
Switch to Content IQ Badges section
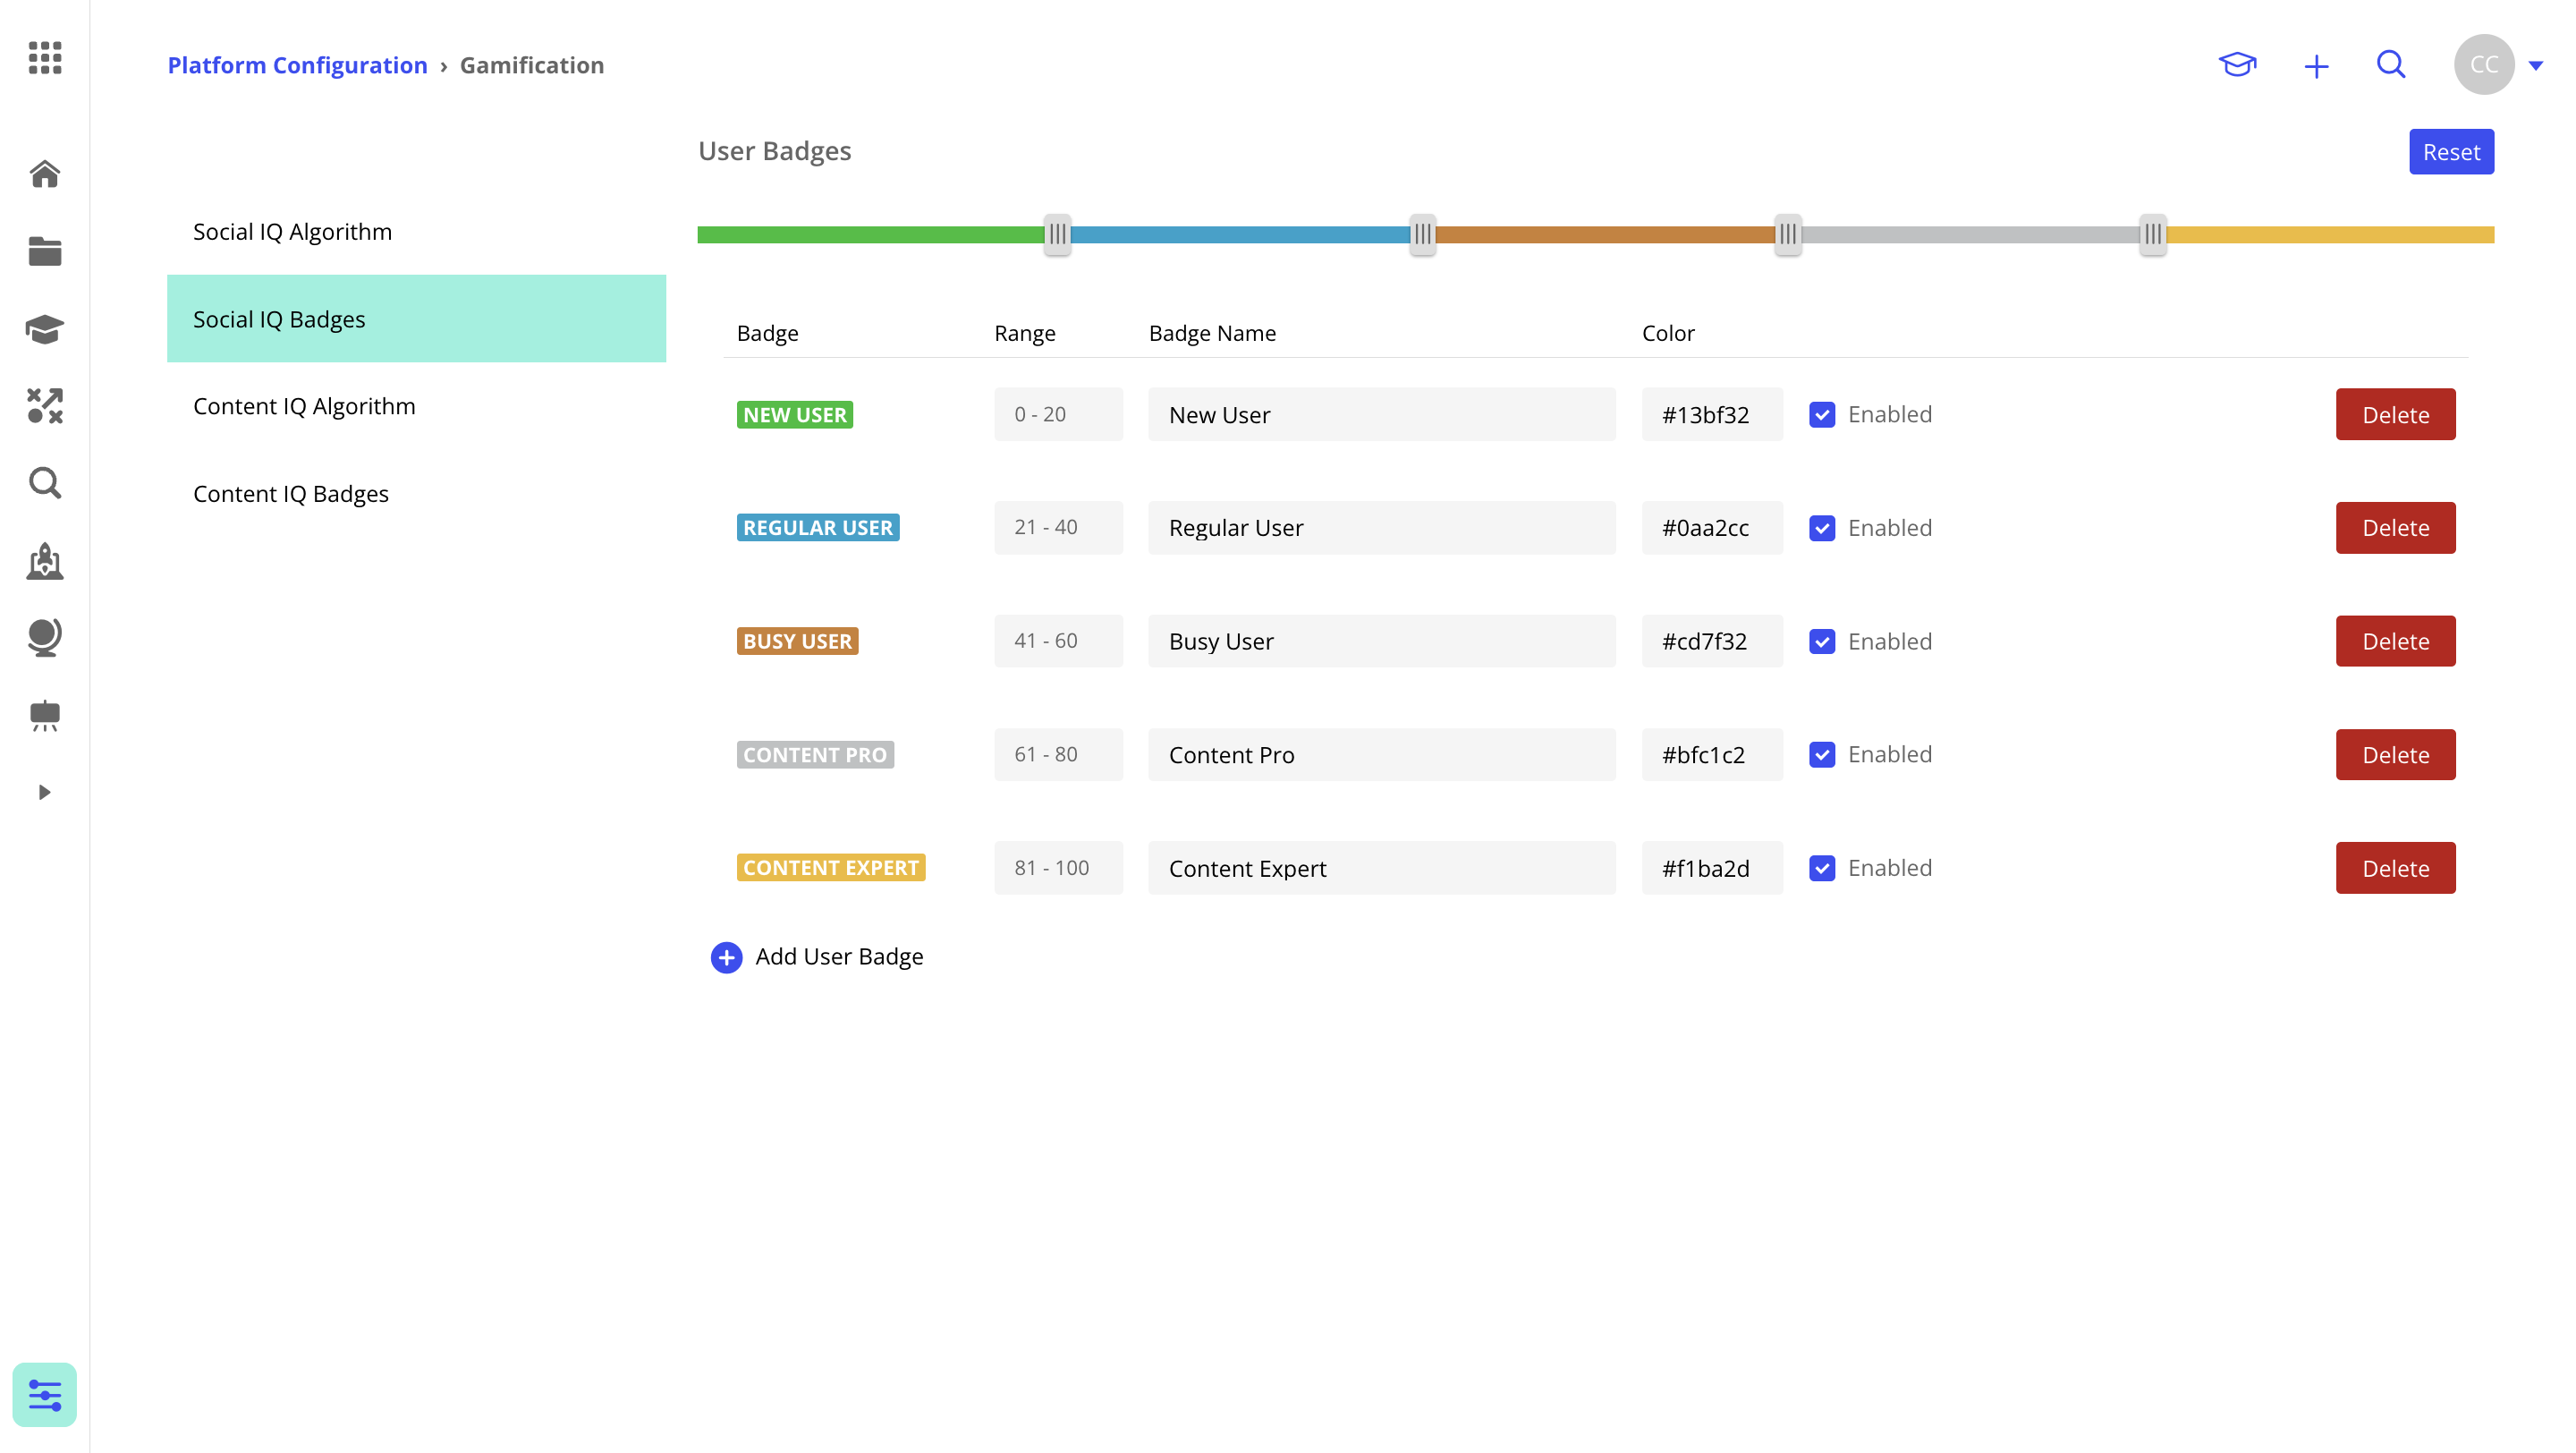coord(291,494)
